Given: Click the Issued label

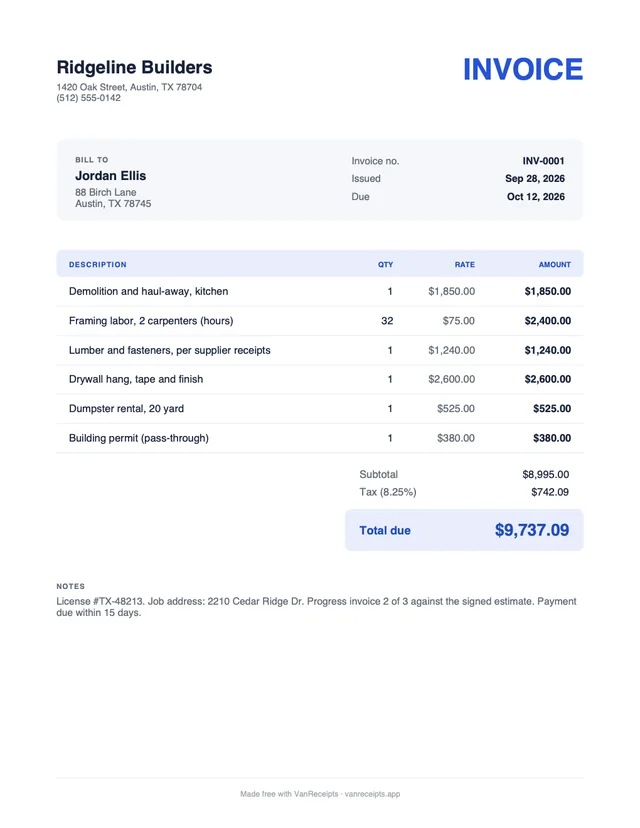Looking at the screenshot, I should pos(366,178).
